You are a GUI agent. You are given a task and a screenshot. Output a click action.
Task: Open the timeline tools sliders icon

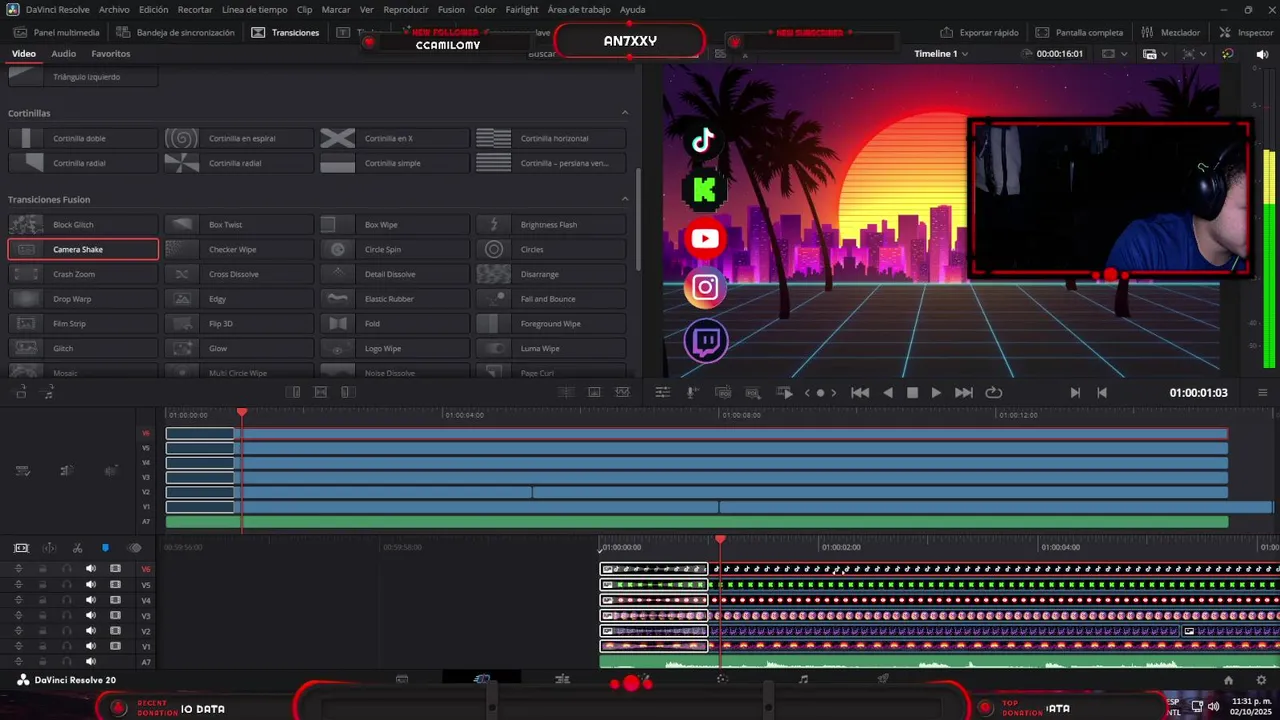[662, 393]
